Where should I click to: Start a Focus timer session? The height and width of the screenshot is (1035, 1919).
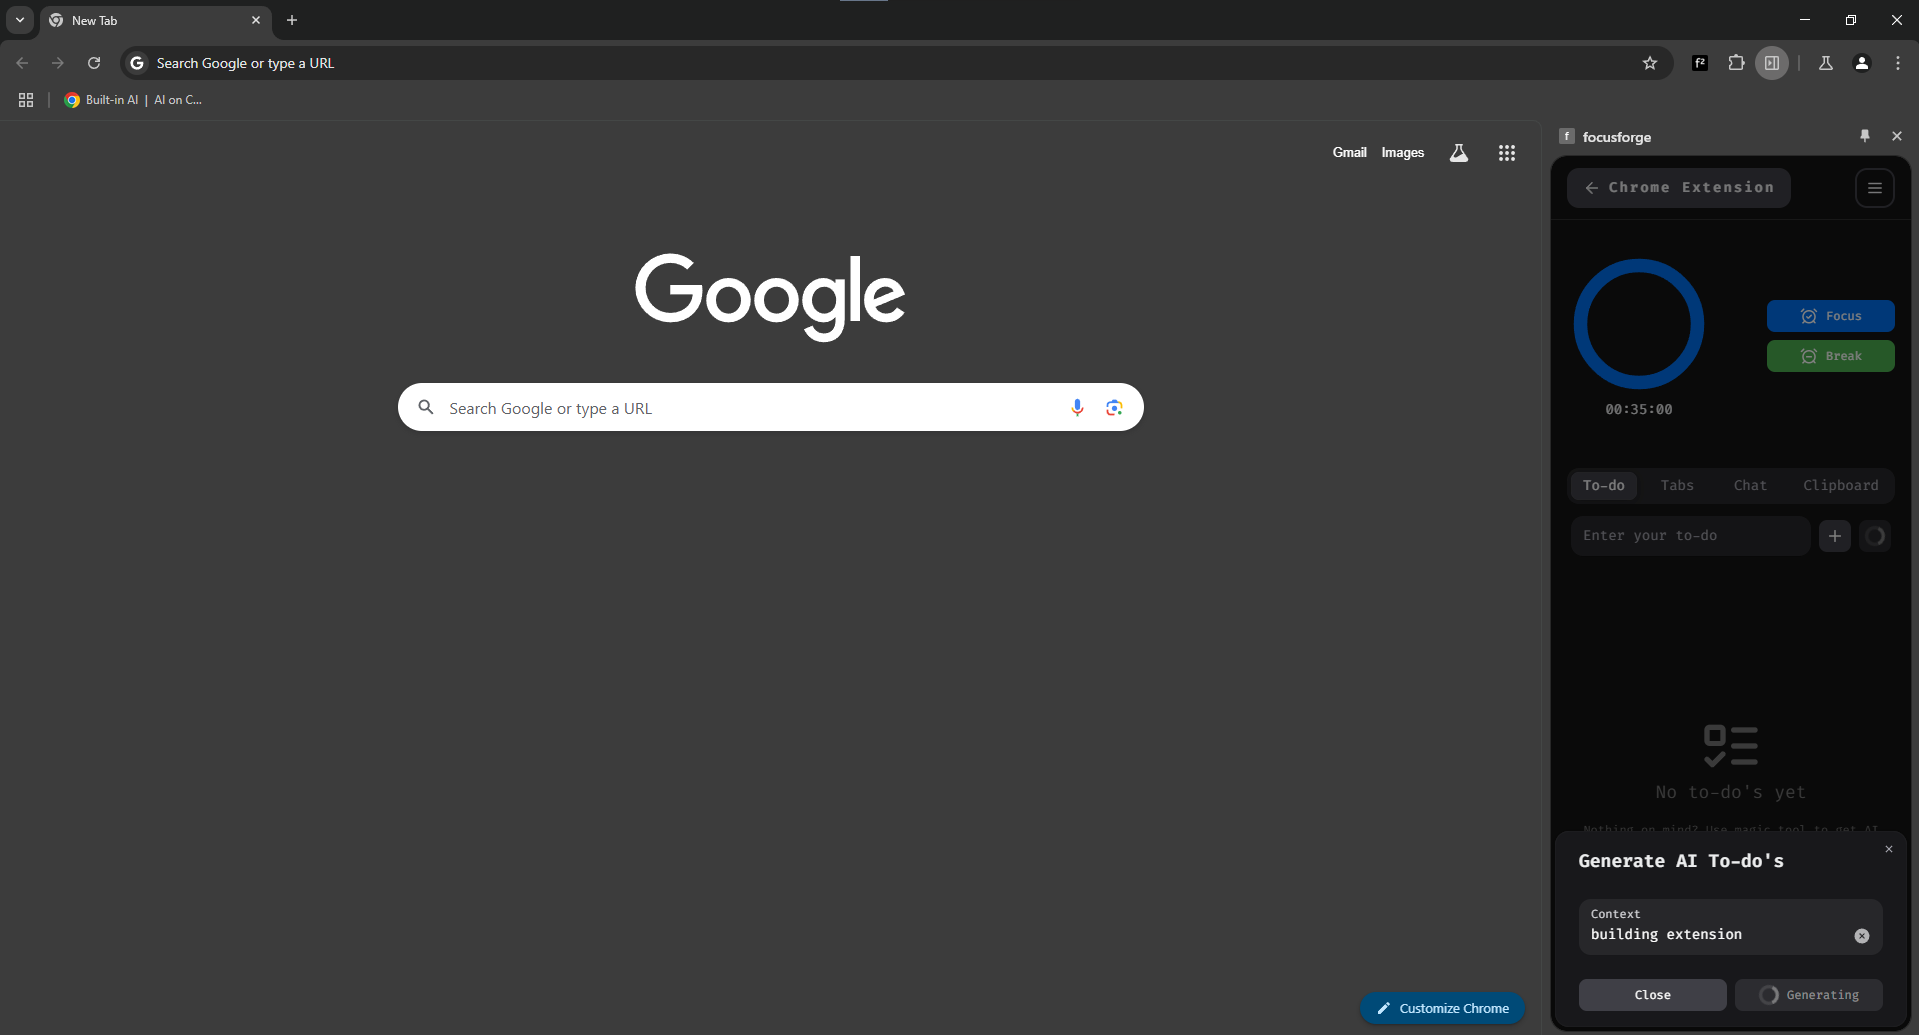pyautogui.click(x=1830, y=316)
